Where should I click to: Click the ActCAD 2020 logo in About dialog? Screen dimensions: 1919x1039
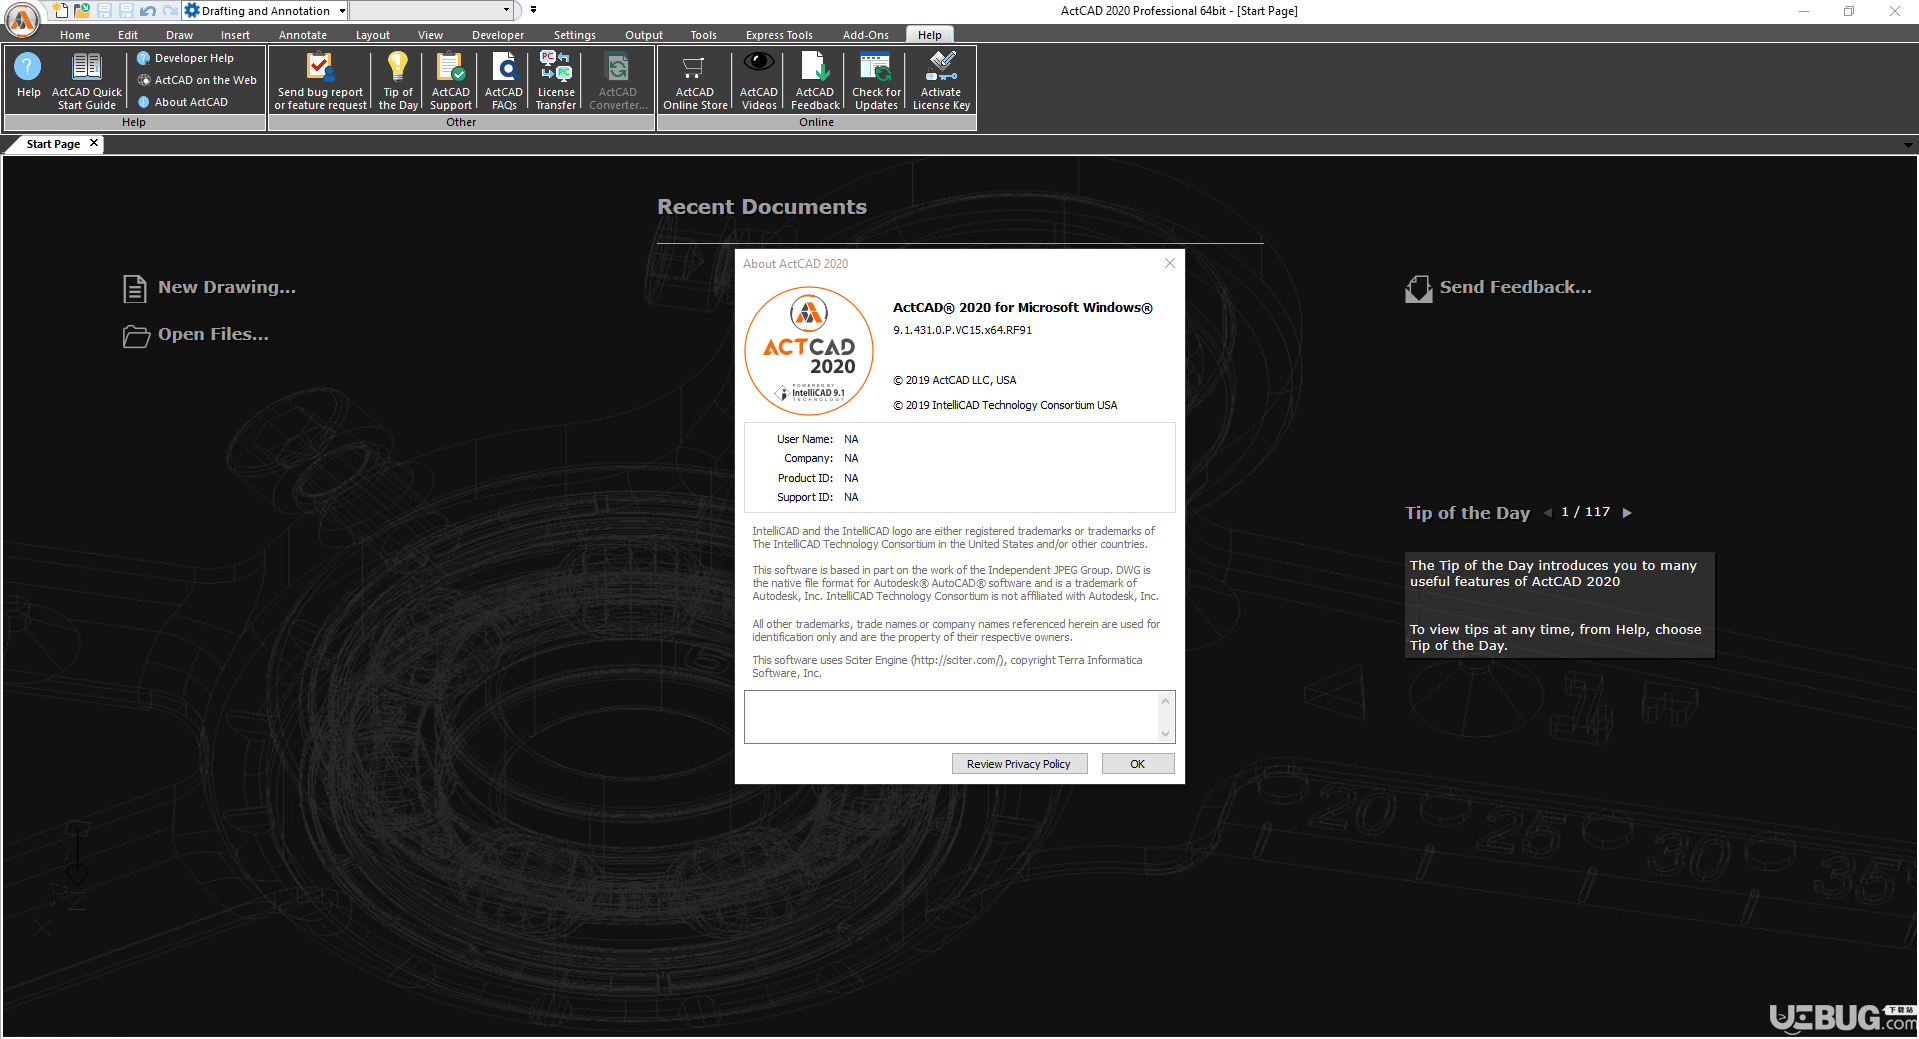(x=809, y=351)
